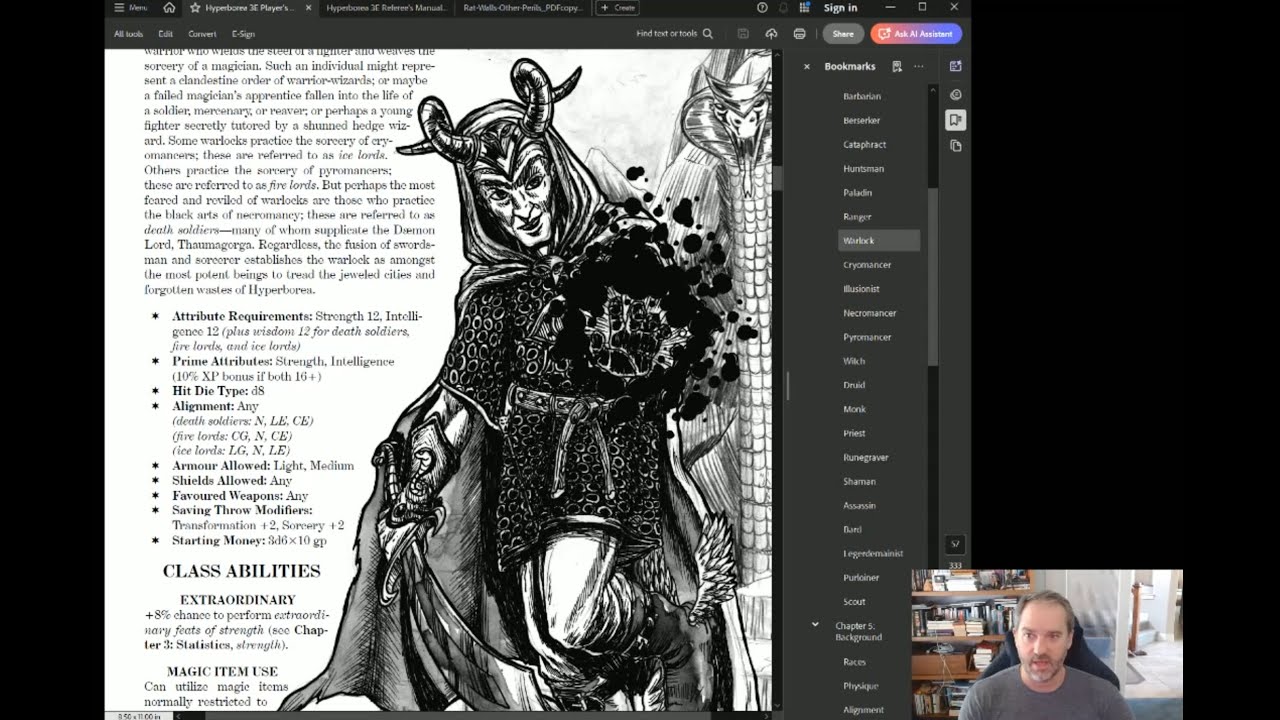Select the Pyromancer bookmark
1280x720 pixels.
point(867,337)
